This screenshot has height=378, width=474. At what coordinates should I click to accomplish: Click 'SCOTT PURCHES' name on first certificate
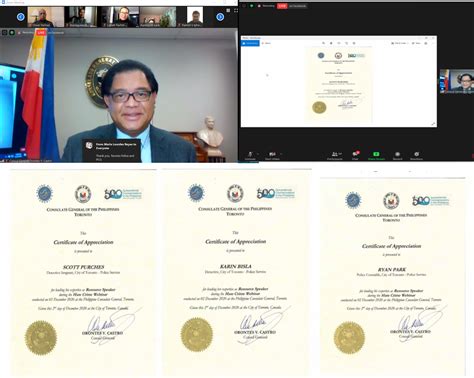point(83,267)
